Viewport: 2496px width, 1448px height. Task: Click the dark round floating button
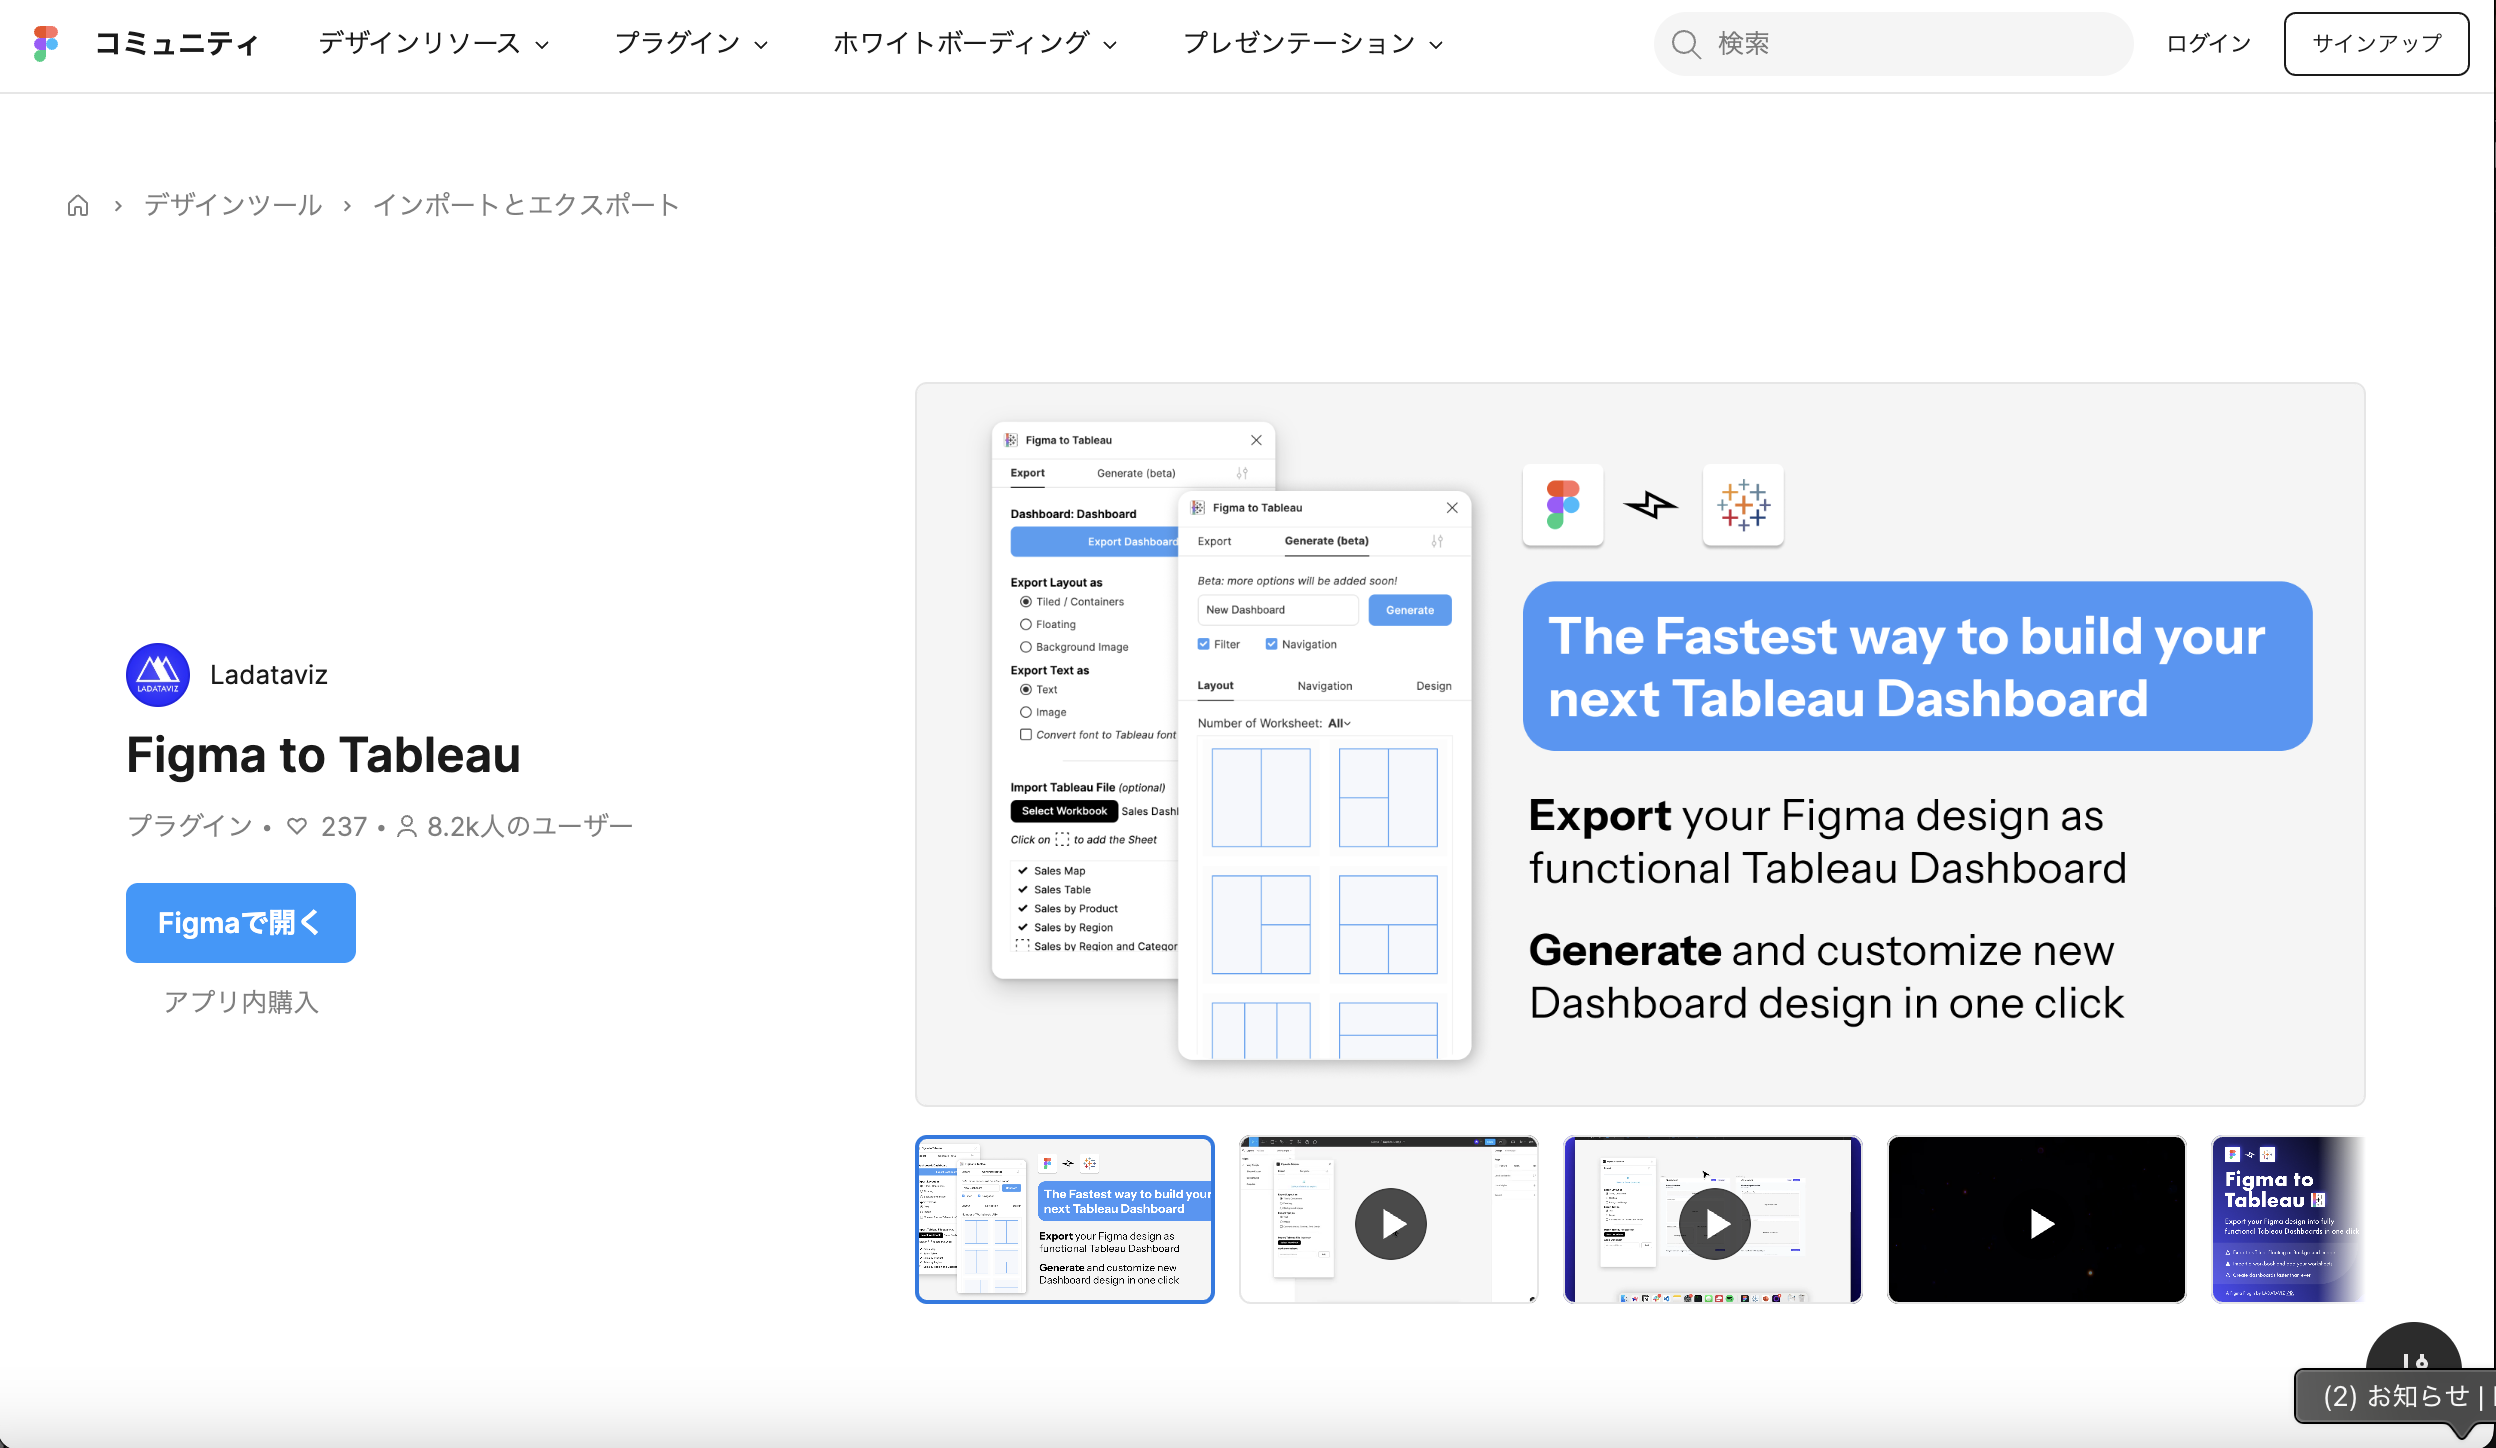pyautogui.click(x=2414, y=1348)
